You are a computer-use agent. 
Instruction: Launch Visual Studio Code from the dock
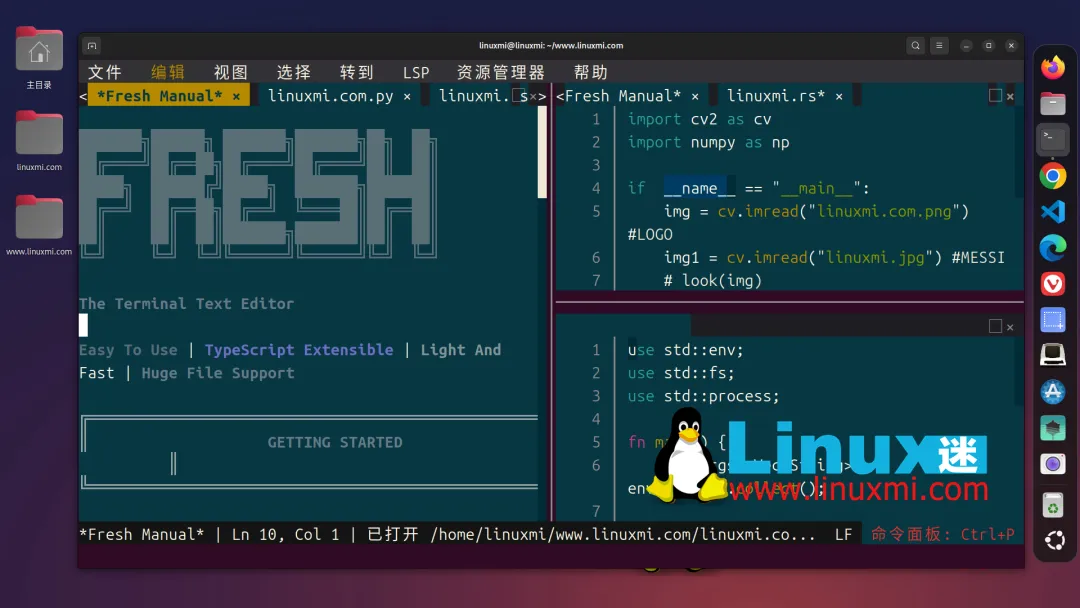[1052, 212]
